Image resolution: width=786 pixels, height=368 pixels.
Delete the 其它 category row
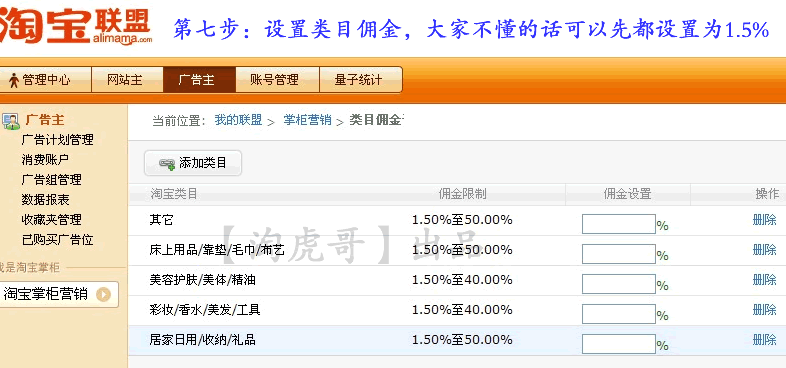point(764,220)
